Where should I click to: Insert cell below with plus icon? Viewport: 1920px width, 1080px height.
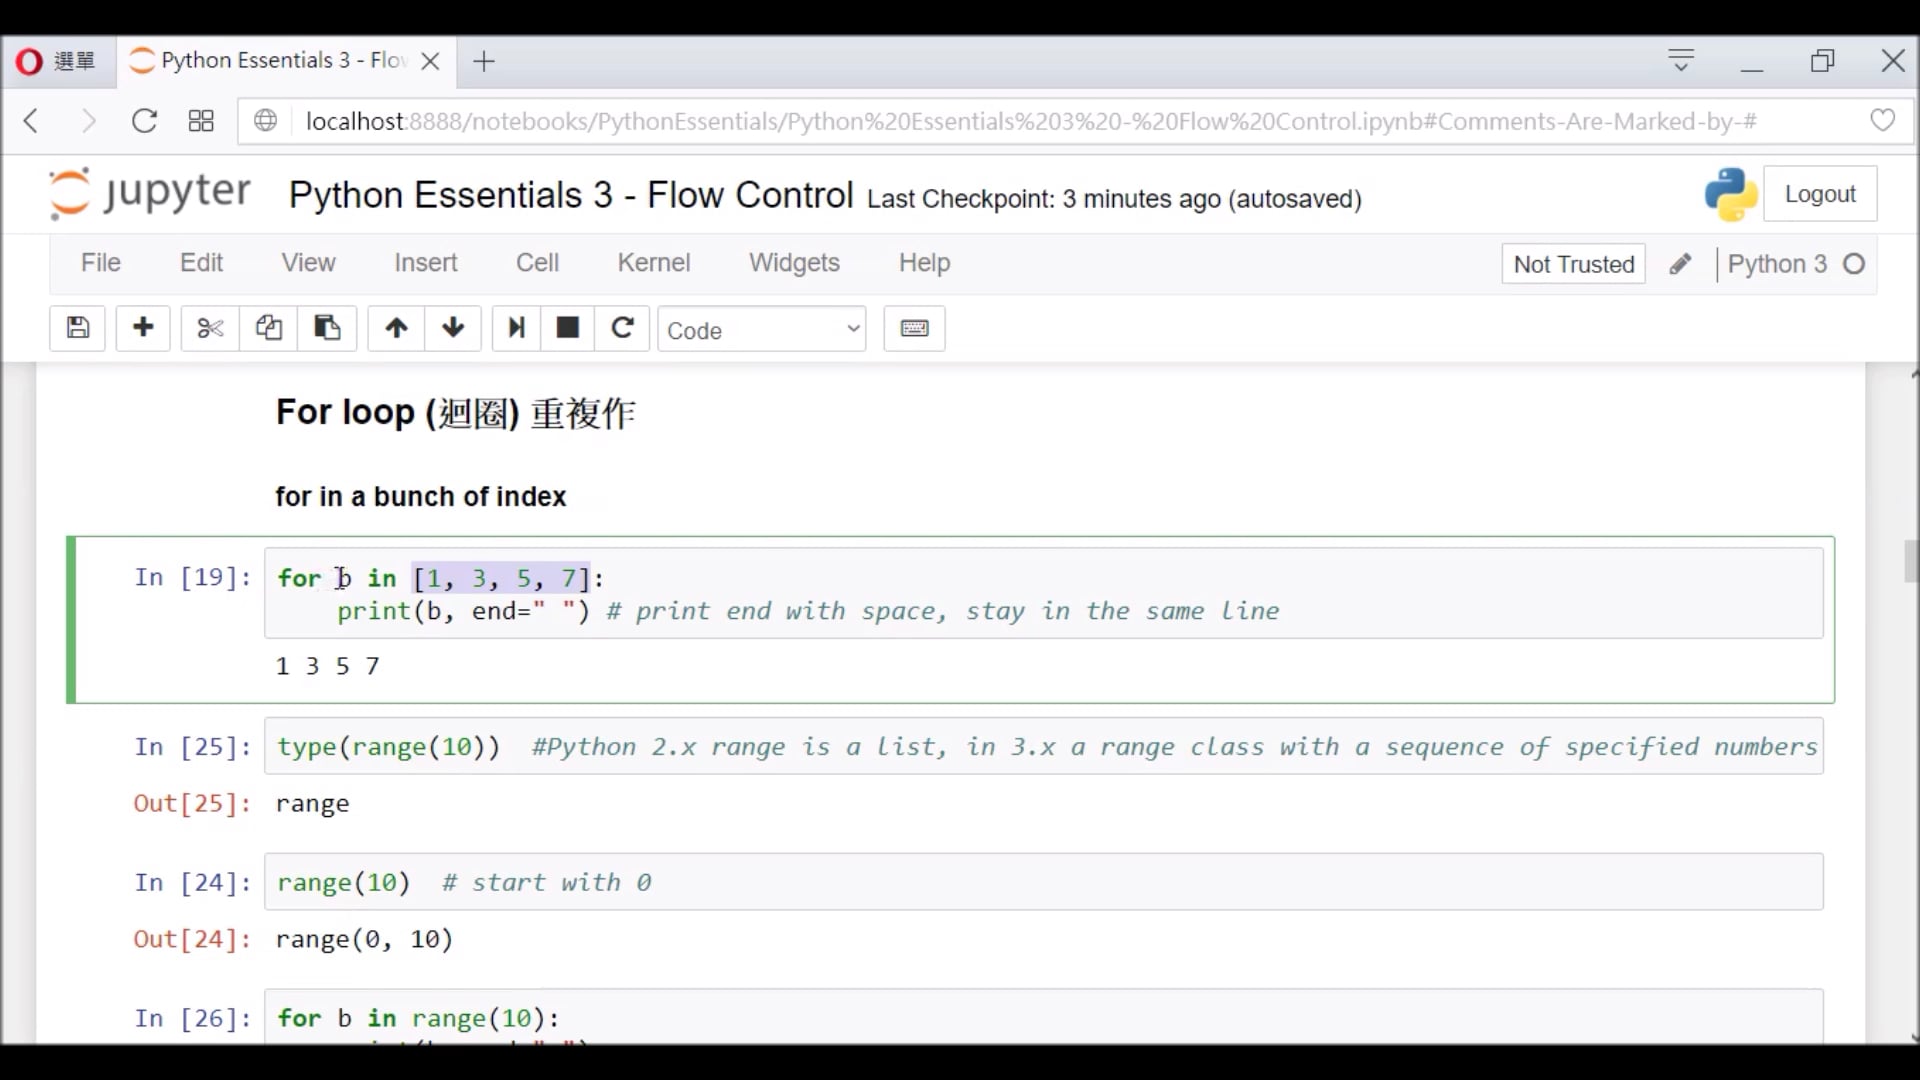click(143, 328)
